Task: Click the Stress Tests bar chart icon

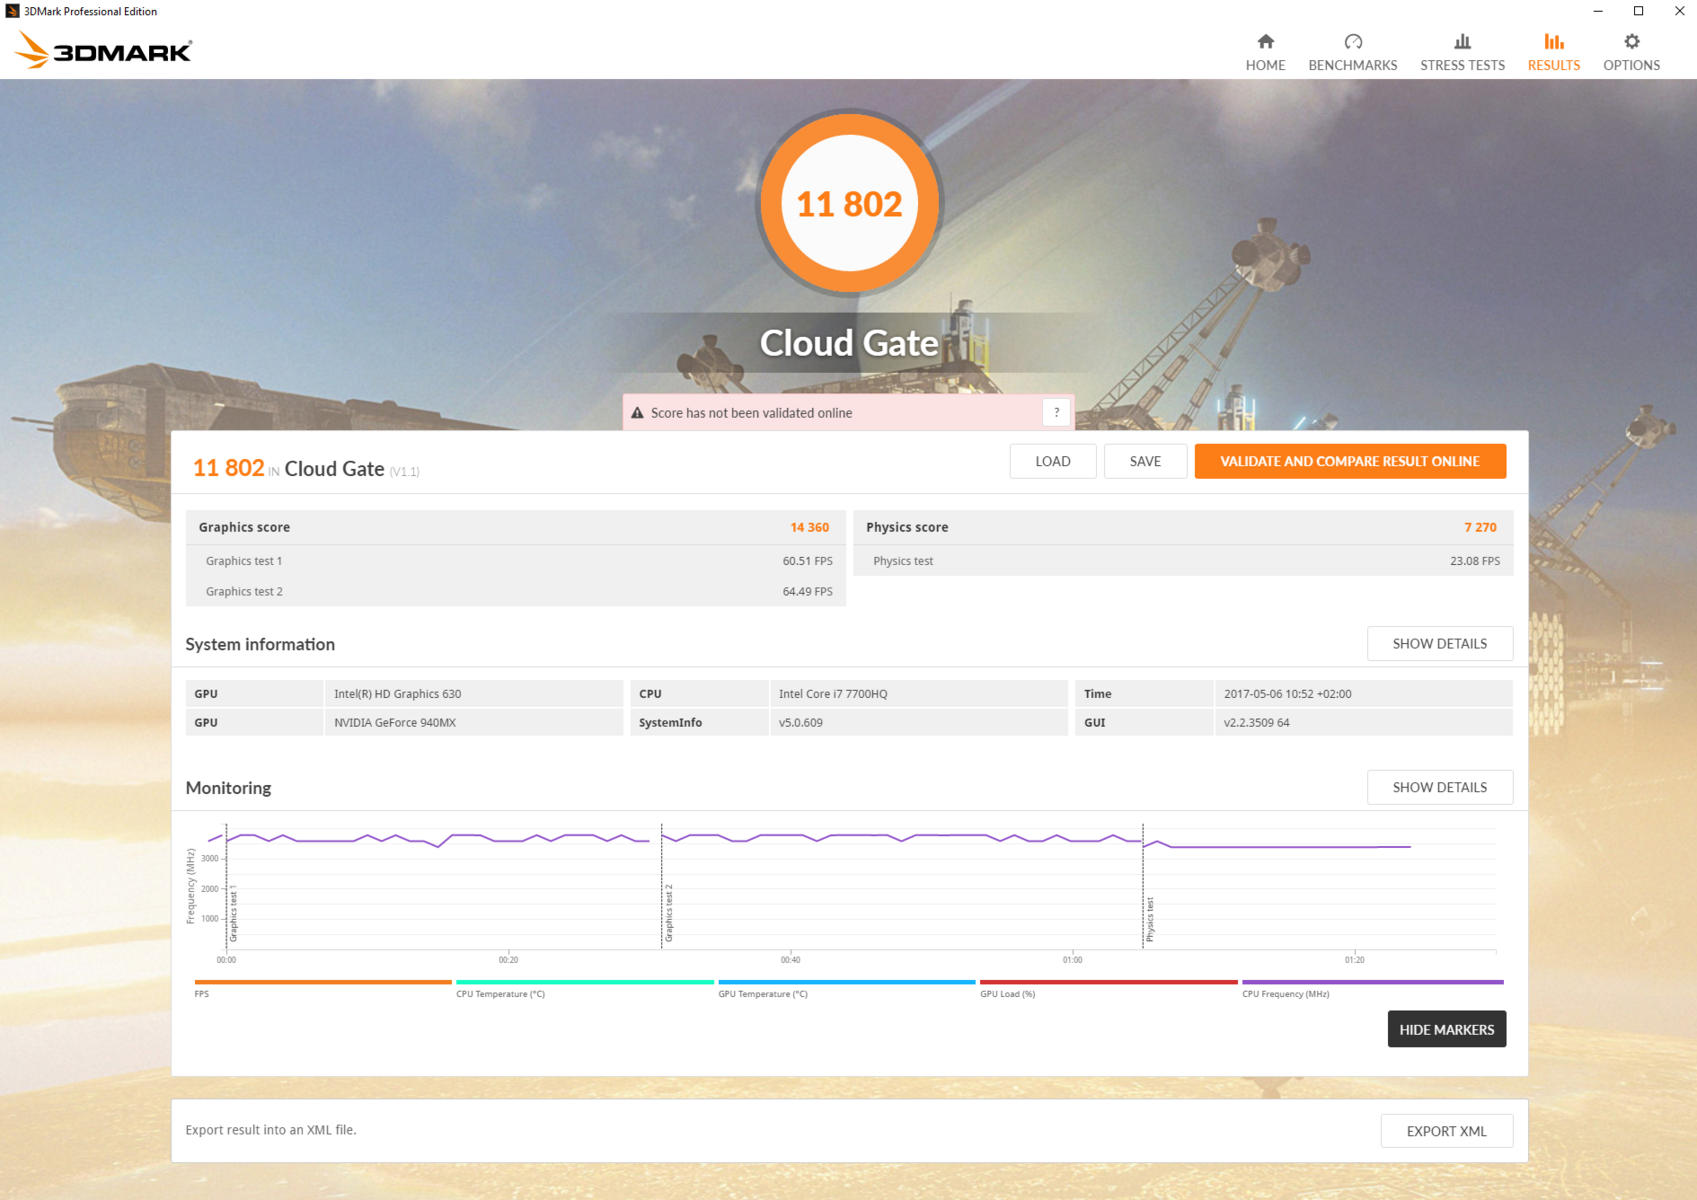Action: click(1462, 41)
